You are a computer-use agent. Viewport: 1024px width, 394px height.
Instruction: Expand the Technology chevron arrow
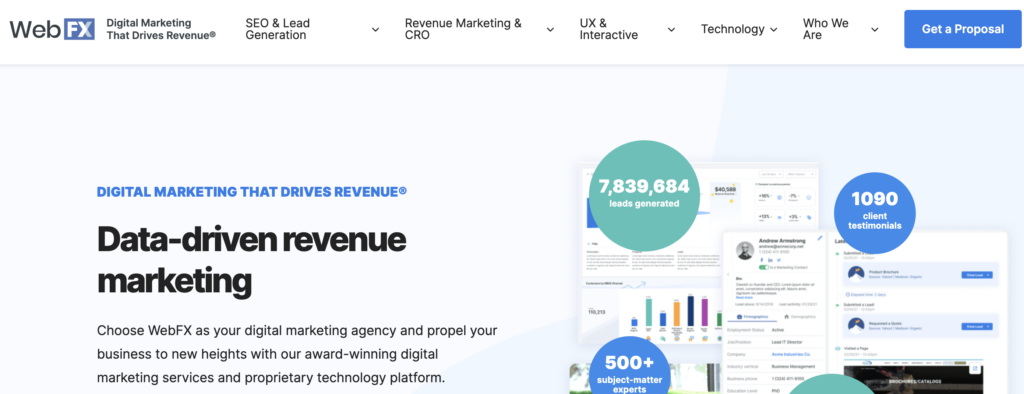point(774,29)
